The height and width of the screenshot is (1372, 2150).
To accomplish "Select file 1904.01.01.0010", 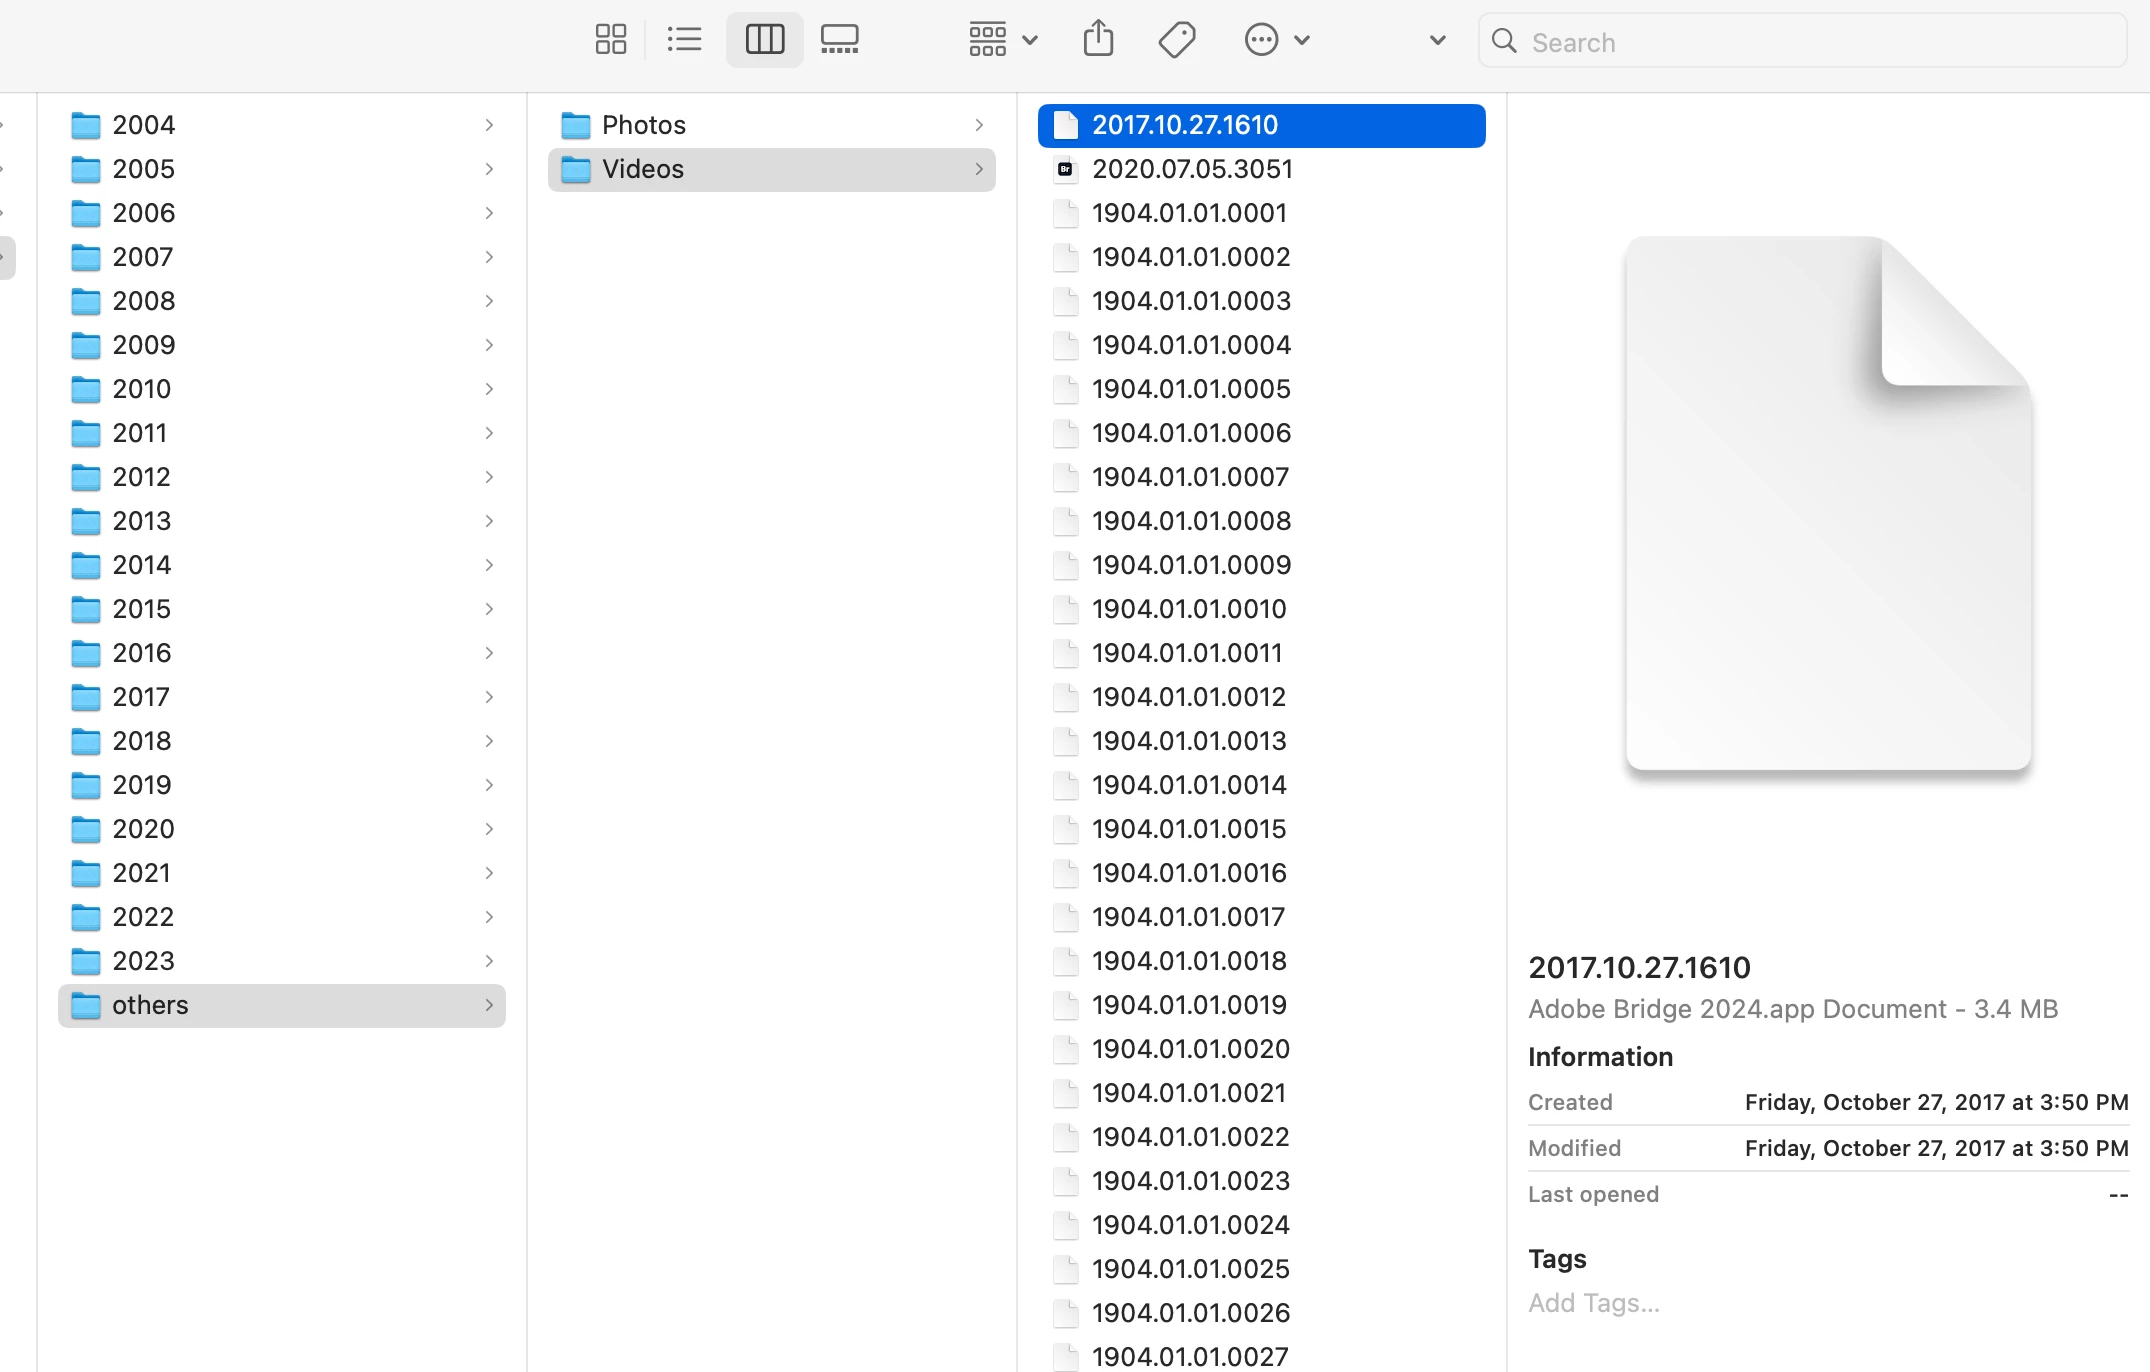I will 1189,609.
